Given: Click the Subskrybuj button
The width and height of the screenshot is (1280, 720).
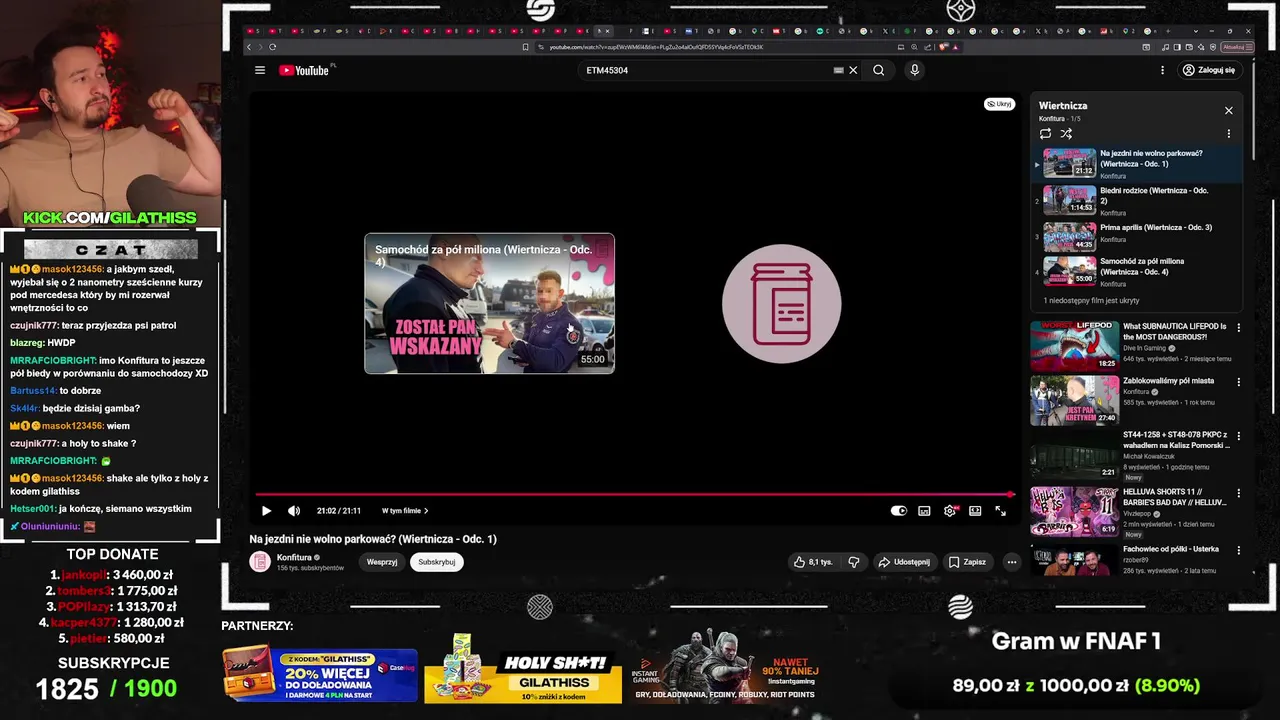Looking at the screenshot, I should point(437,562).
